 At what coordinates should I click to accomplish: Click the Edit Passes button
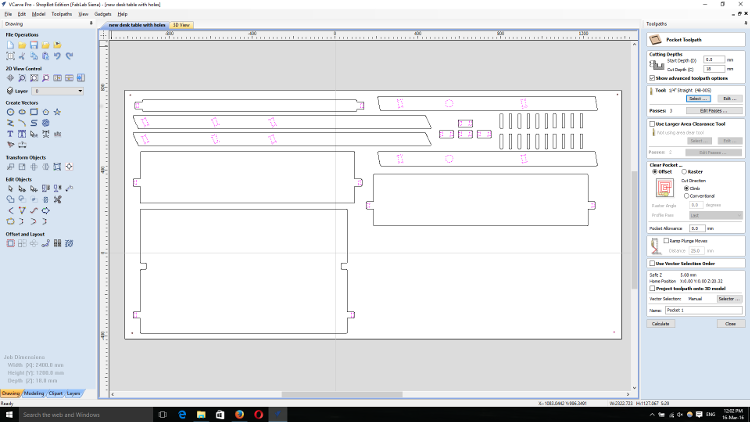pyautogui.click(x=714, y=111)
